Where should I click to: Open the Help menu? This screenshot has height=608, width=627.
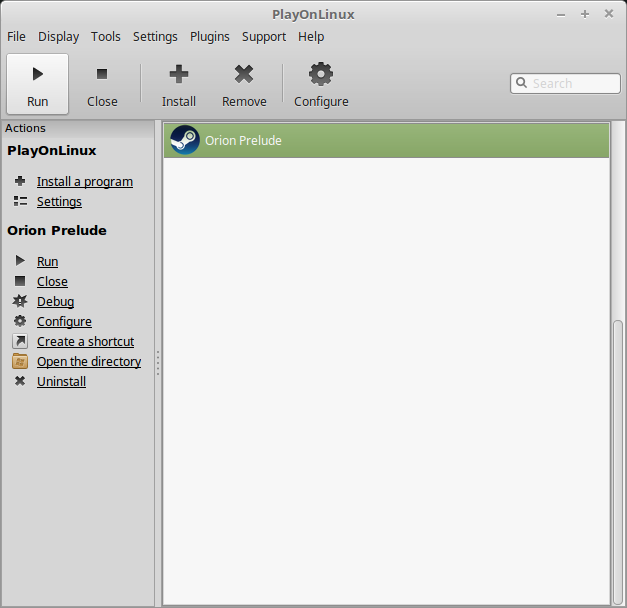pos(311,37)
